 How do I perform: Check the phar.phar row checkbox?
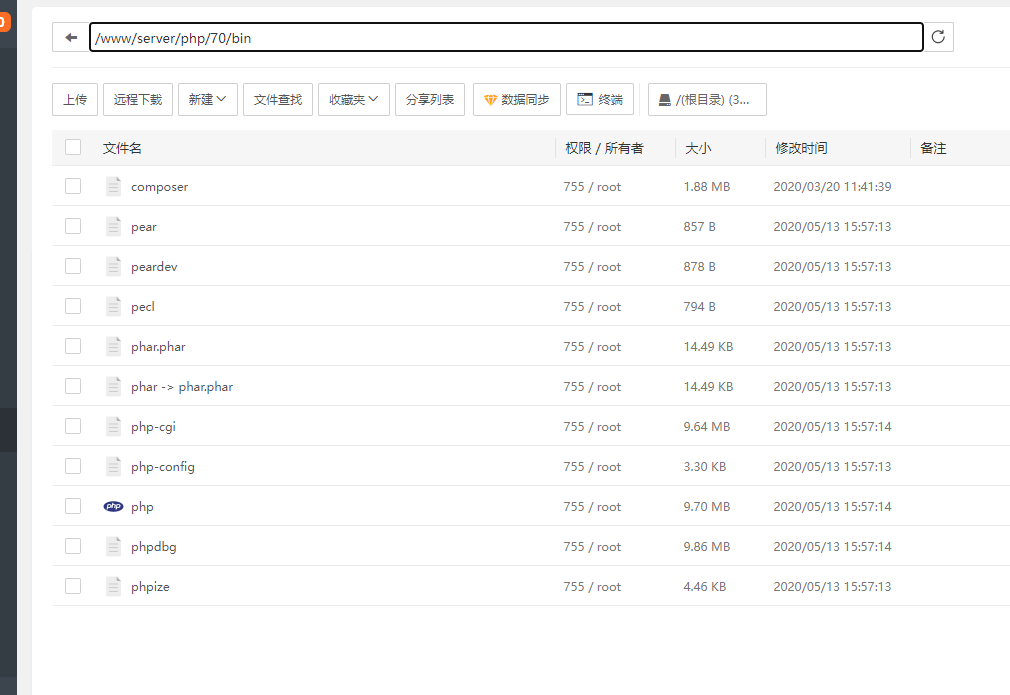73,346
